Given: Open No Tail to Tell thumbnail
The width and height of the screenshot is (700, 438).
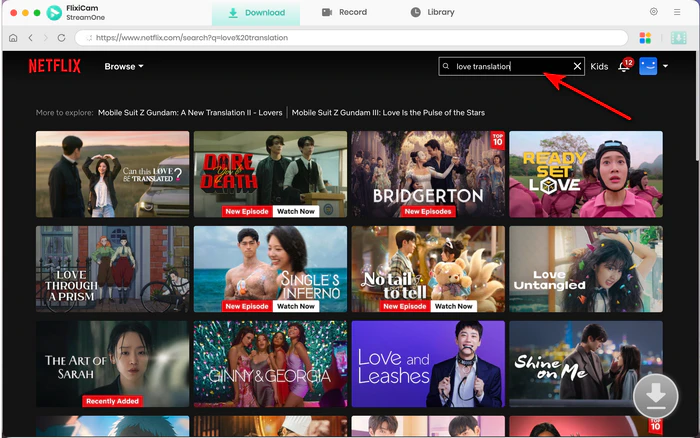Looking at the screenshot, I should coord(428,269).
